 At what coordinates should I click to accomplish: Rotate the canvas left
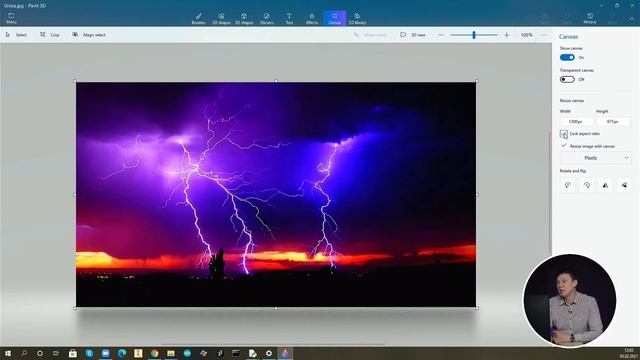tap(568, 185)
